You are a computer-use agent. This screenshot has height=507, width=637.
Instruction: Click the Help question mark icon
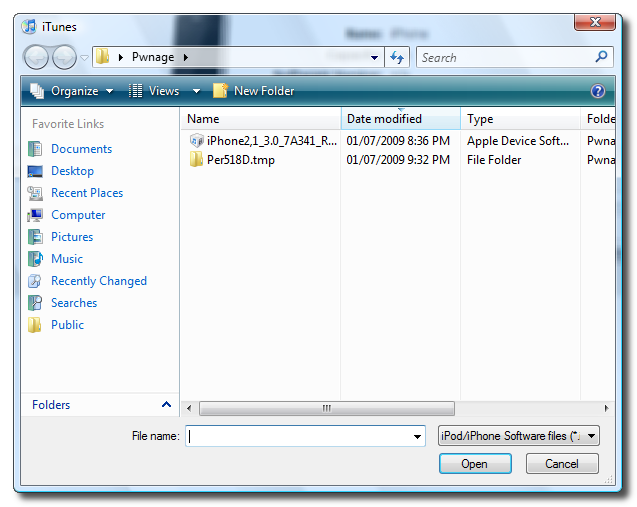598,91
